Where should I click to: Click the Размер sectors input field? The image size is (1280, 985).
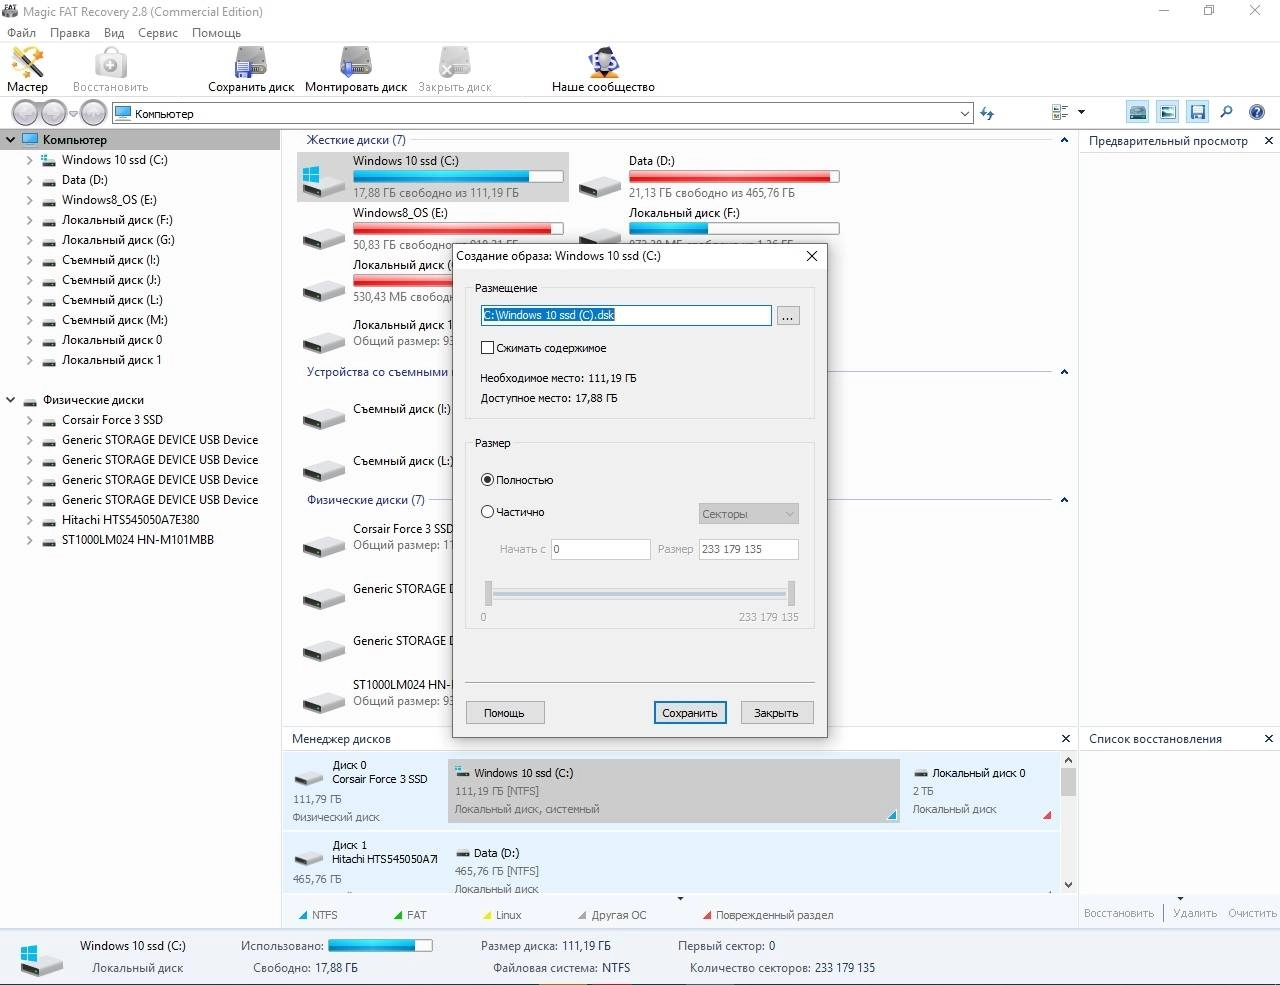748,549
